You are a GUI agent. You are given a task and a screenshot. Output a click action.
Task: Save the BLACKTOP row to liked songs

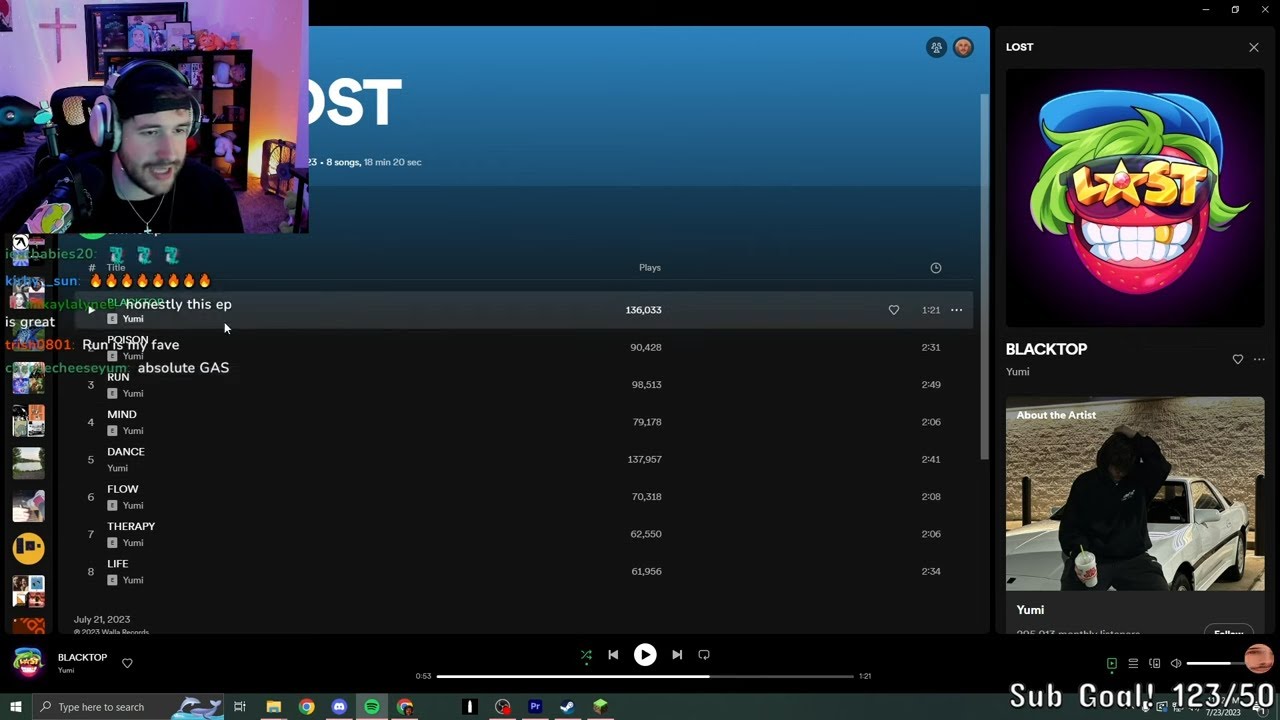pos(894,310)
